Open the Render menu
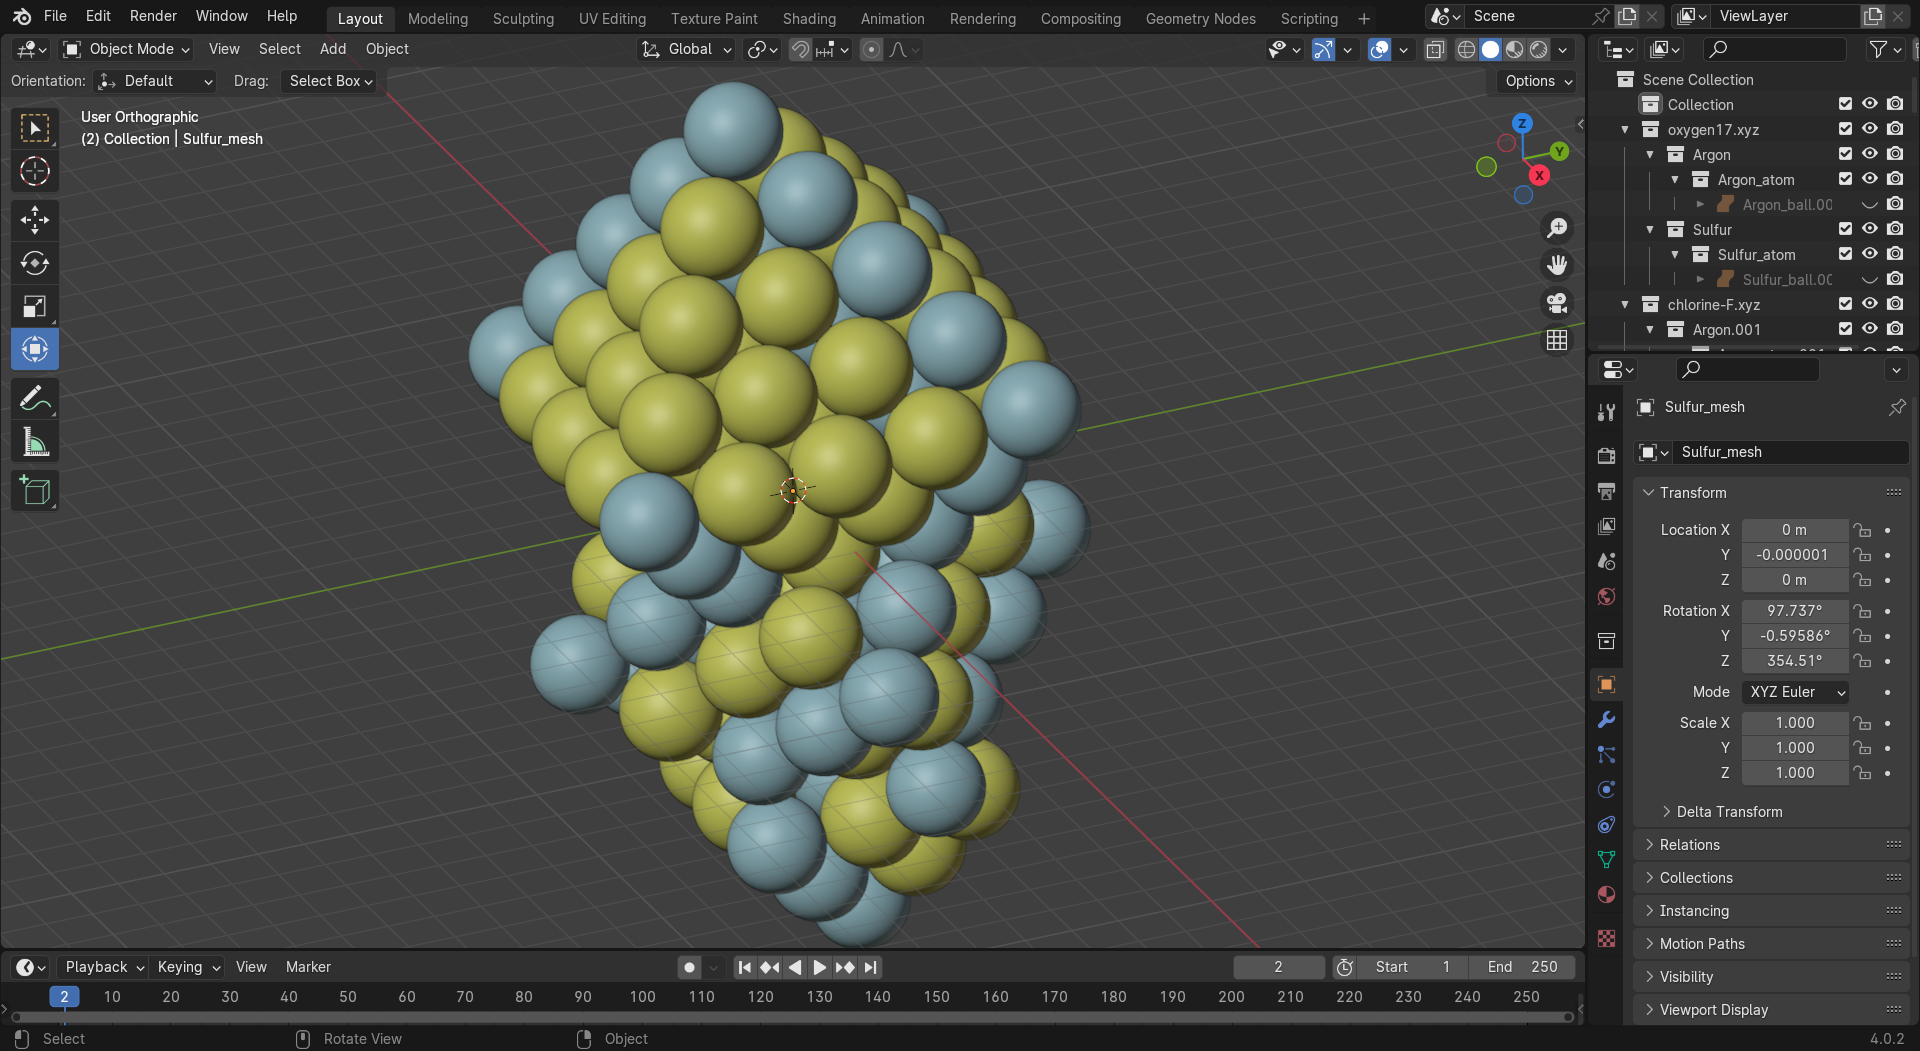Image resolution: width=1920 pixels, height=1051 pixels. pos(153,16)
